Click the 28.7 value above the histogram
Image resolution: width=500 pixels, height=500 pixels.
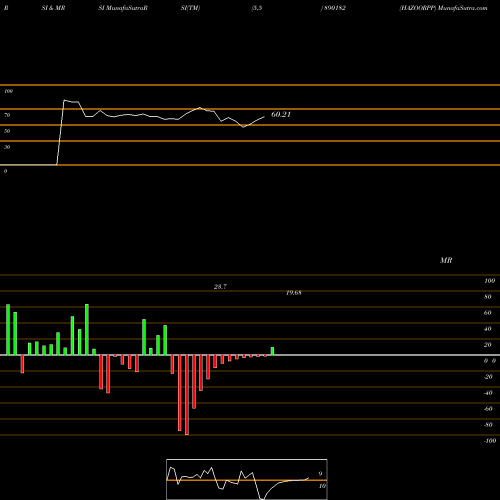(220, 287)
